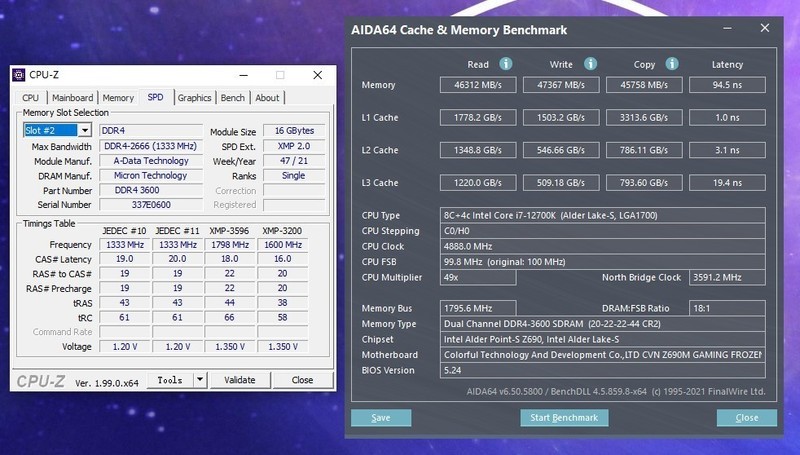Click Module Manuf. A-Data Technology field
The width and height of the screenshot is (800, 455).
(151, 161)
